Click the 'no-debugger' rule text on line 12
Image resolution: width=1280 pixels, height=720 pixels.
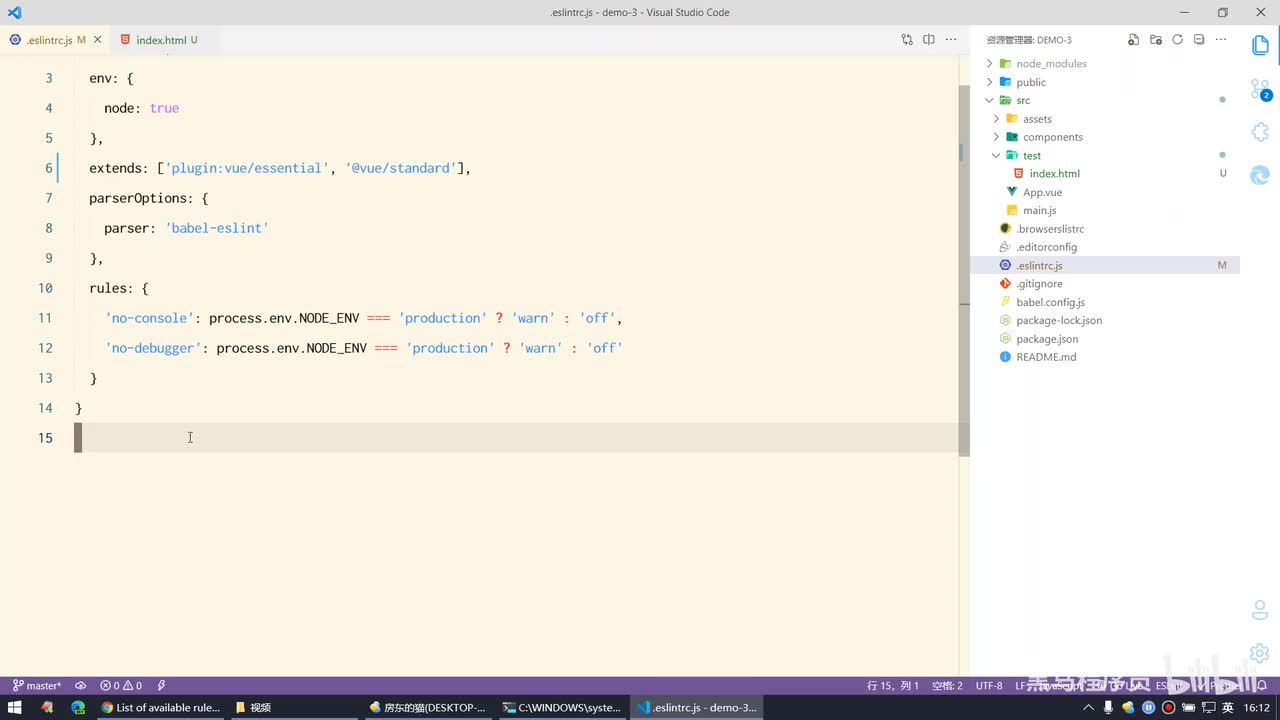point(153,348)
